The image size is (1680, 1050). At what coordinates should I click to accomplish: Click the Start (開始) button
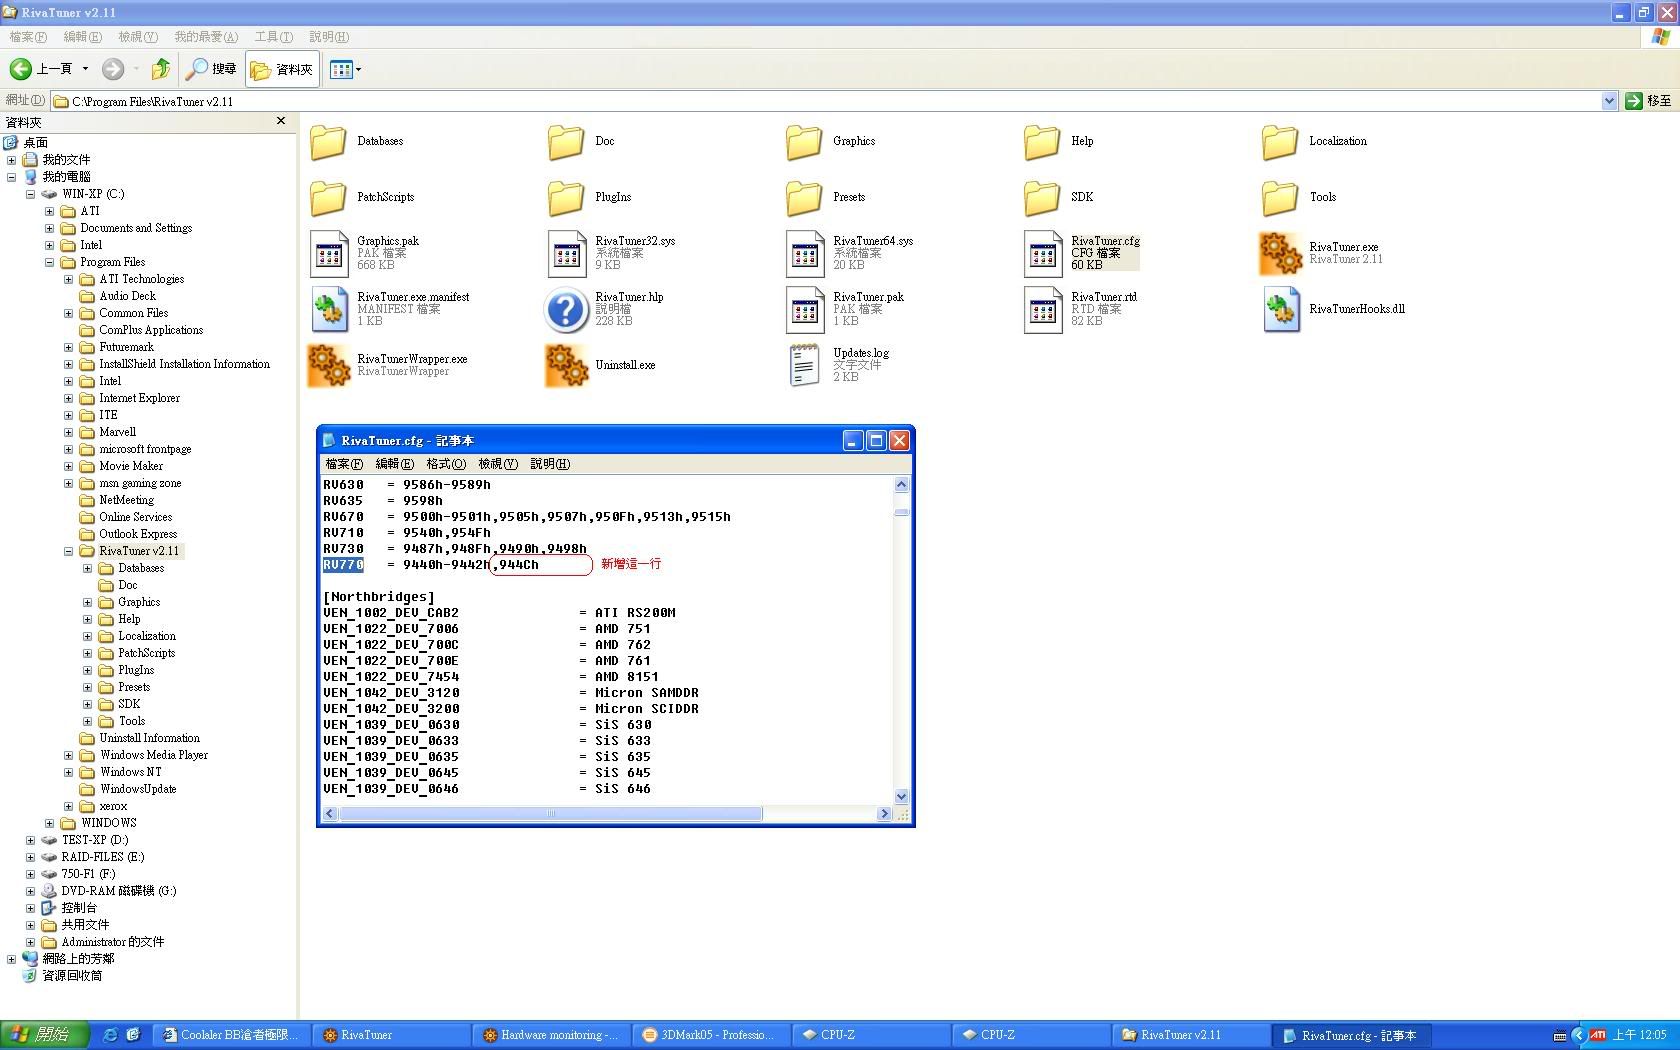click(x=45, y=1035)
